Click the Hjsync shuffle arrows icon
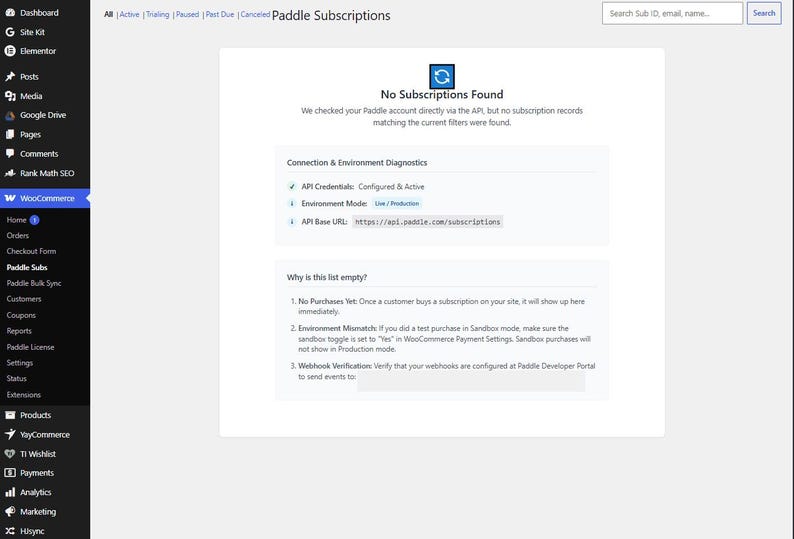This screenshot has width=794, height=539. [10, 530]
